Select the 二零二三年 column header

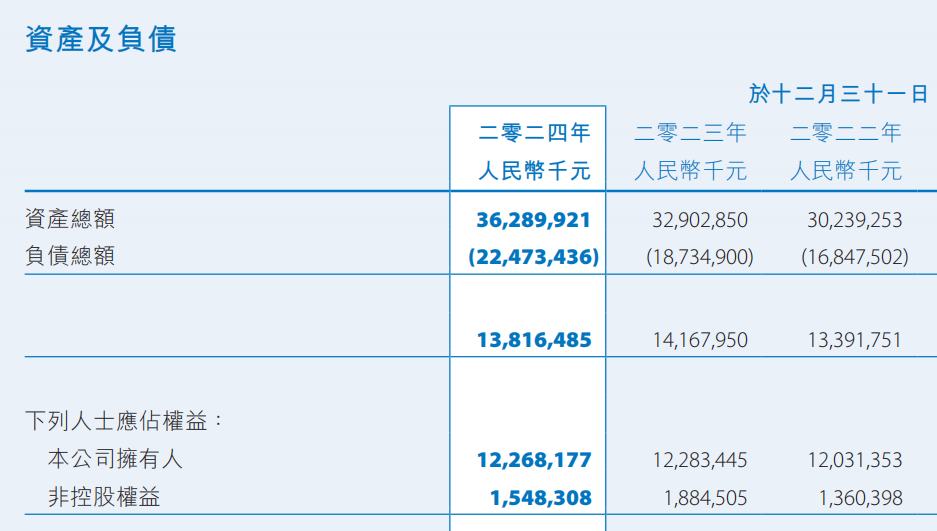tap(690, 133)
